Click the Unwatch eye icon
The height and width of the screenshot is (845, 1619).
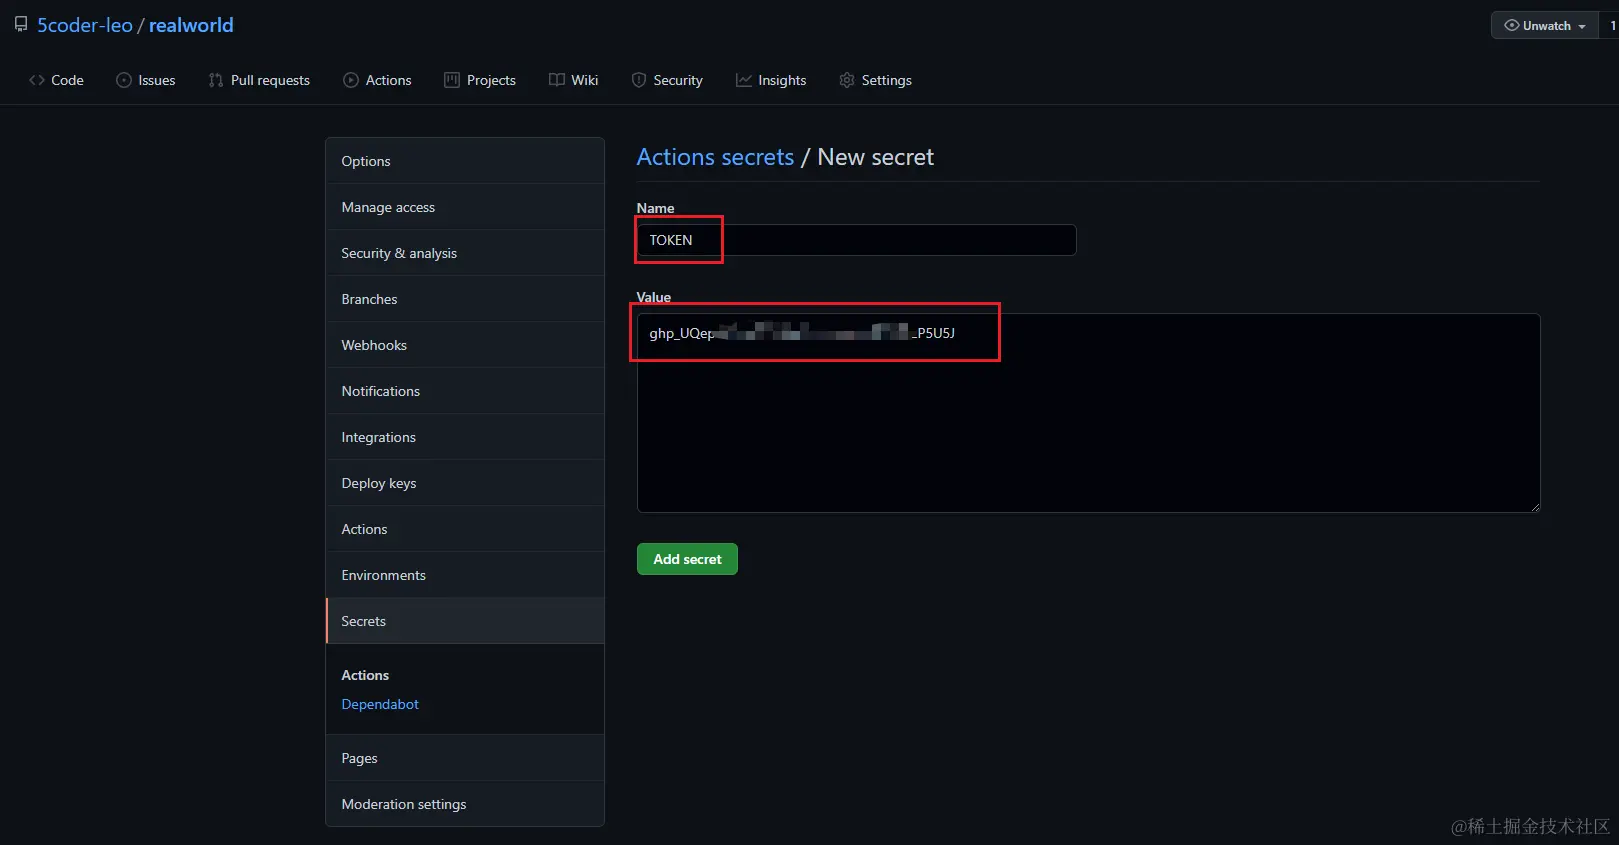tap(1512, 25)
